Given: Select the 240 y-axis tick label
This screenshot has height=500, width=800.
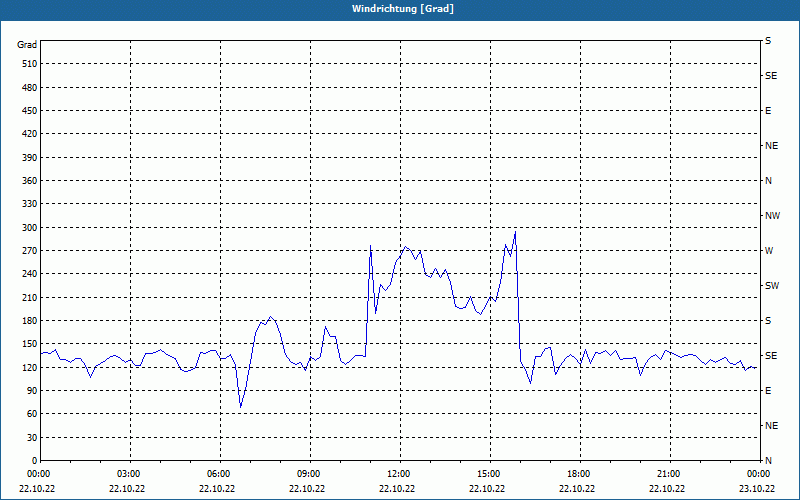Looking at the screenshot, I should click(30, 274).
